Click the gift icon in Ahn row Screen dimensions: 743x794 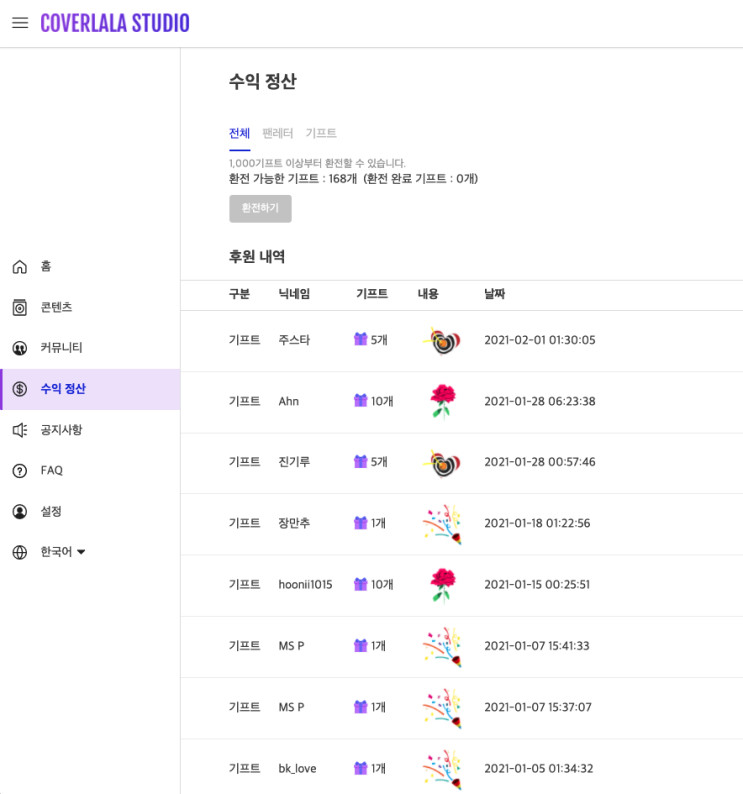(360, 400)
